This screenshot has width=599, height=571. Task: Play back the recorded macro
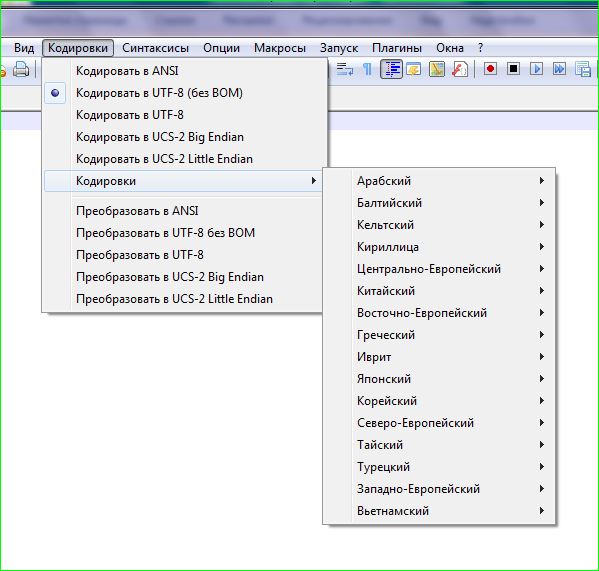[536, 69]
